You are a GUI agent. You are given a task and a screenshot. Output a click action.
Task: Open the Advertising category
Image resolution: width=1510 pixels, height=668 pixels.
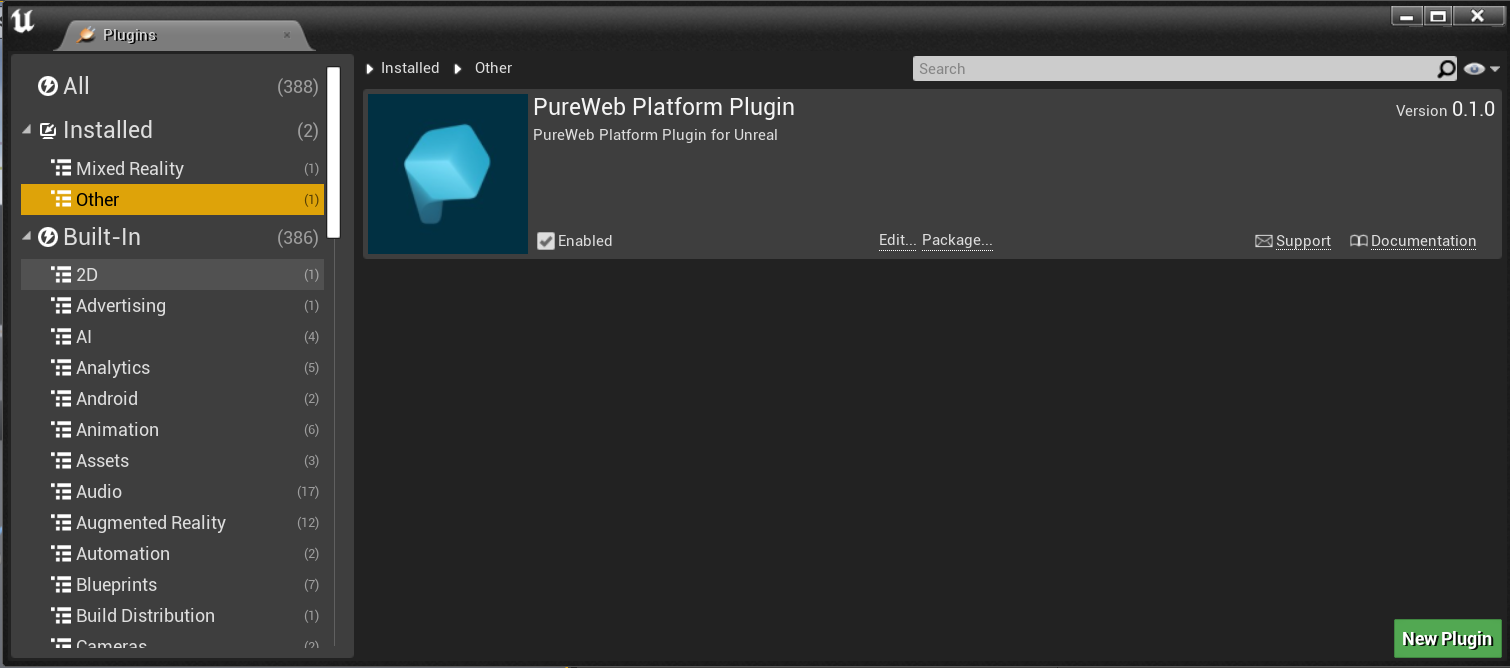(x=172, y=305)
